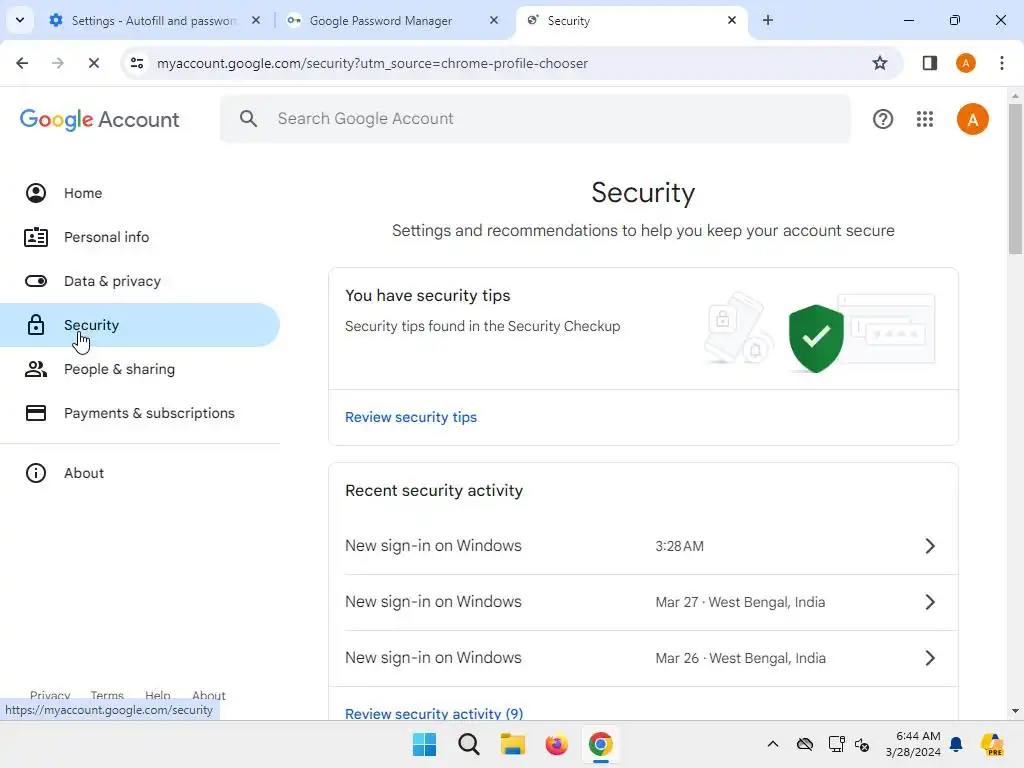Open Windows taskbar search
Image resolution: width=1024 pixels, height=768 pixels.
click(468, 744)
